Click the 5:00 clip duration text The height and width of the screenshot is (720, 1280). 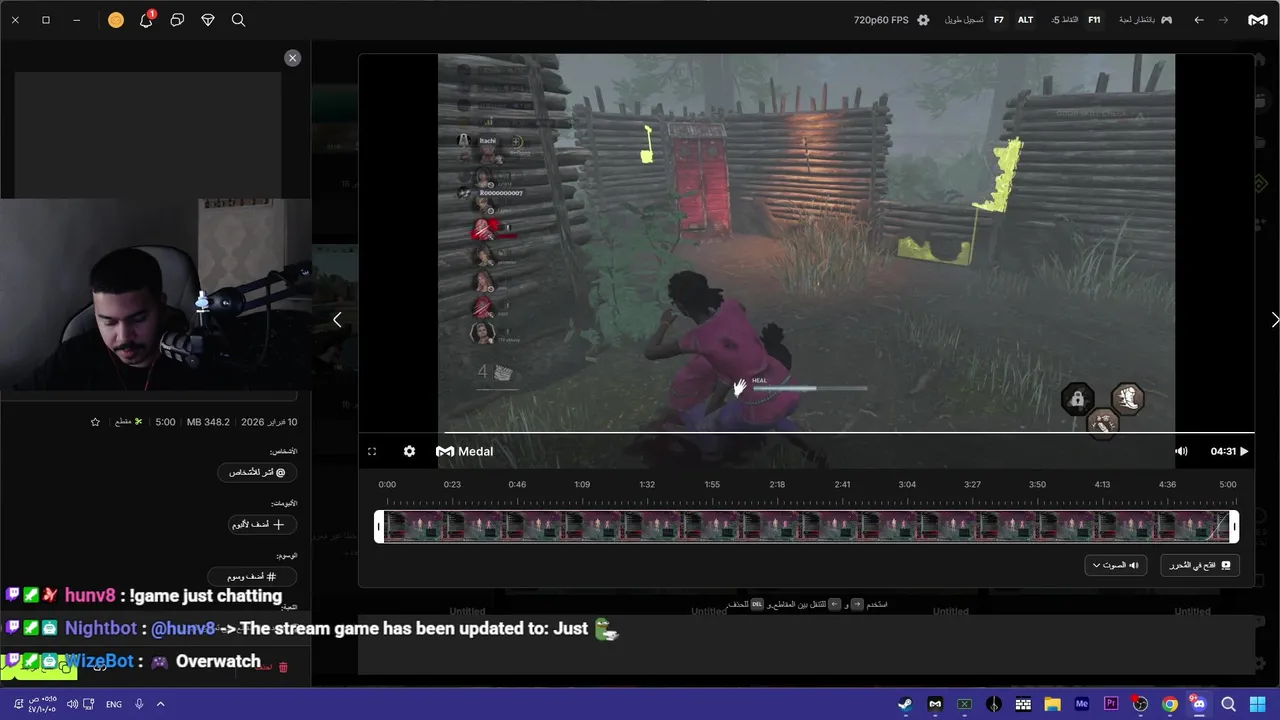(166, 422)
